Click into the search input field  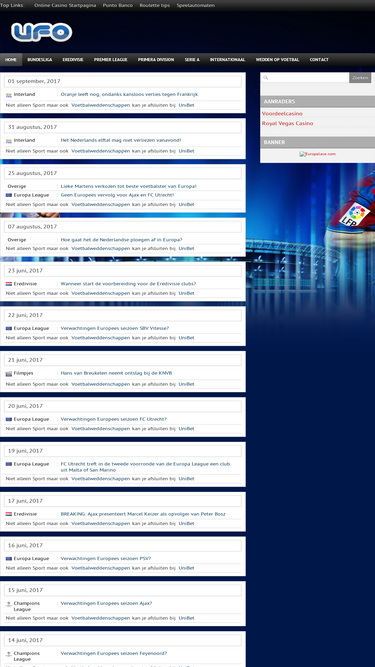309,78
